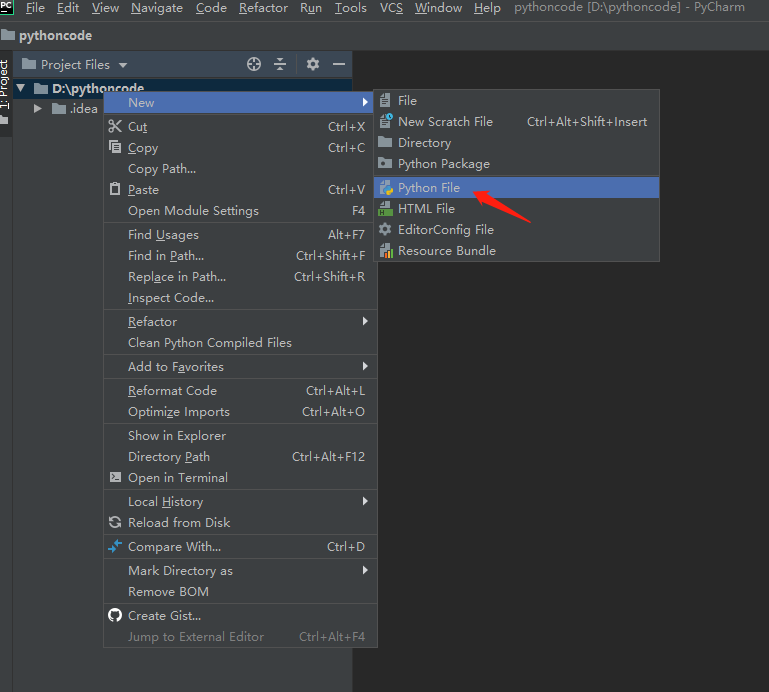Expand the Refactor submenu

(x=240, y=322)
